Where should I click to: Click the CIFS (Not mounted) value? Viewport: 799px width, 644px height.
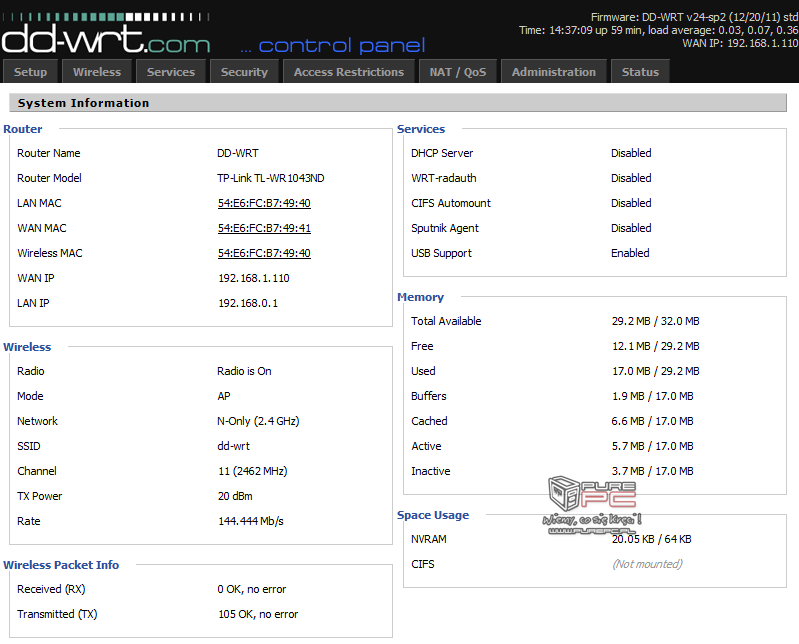point(647,564)
